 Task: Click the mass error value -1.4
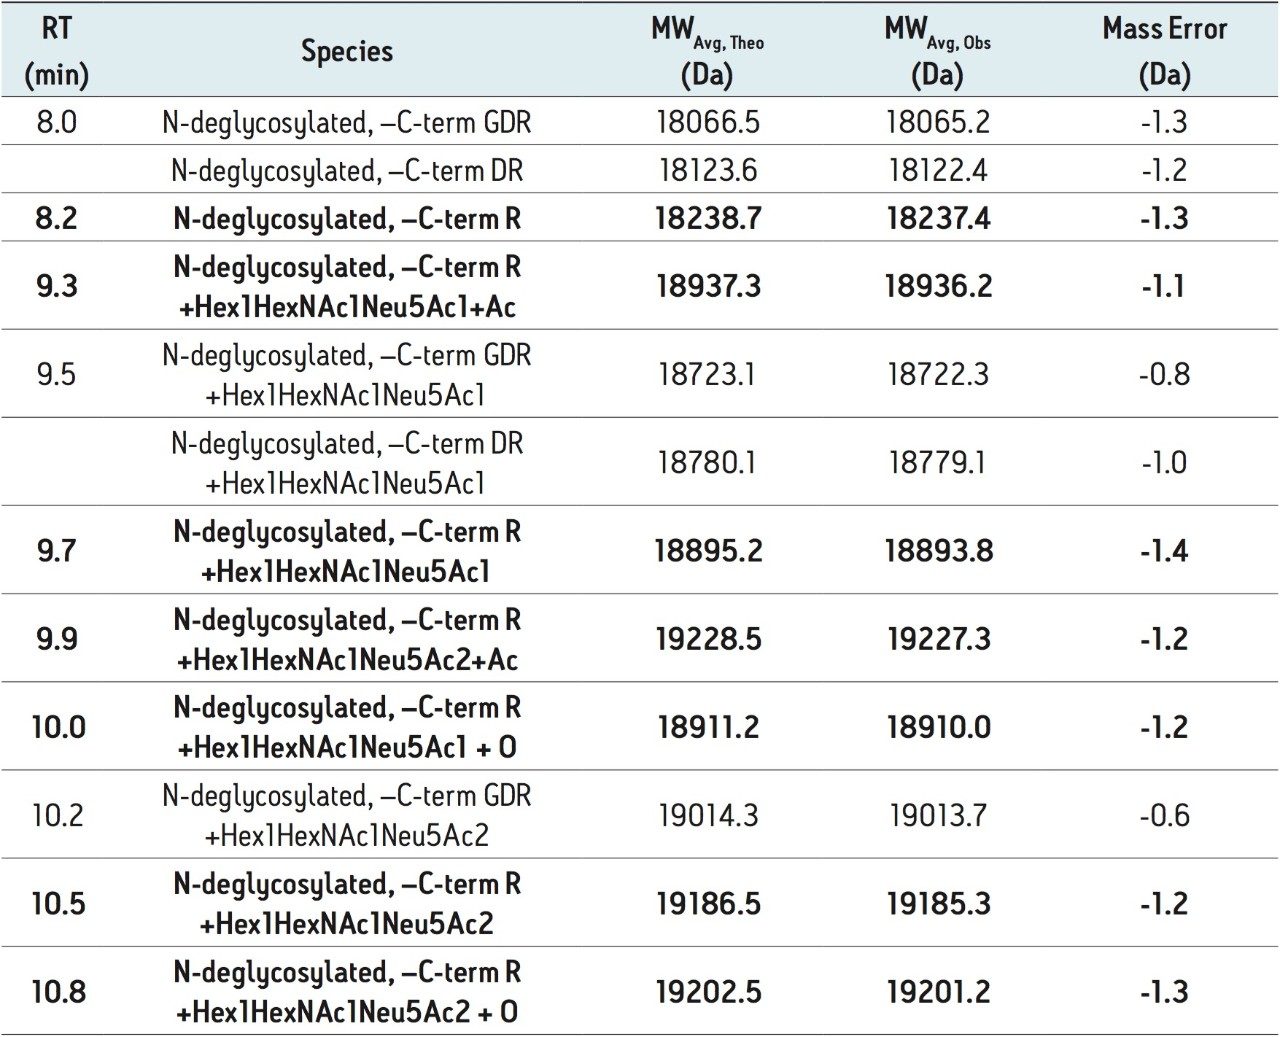click(x=1164, y=550)
